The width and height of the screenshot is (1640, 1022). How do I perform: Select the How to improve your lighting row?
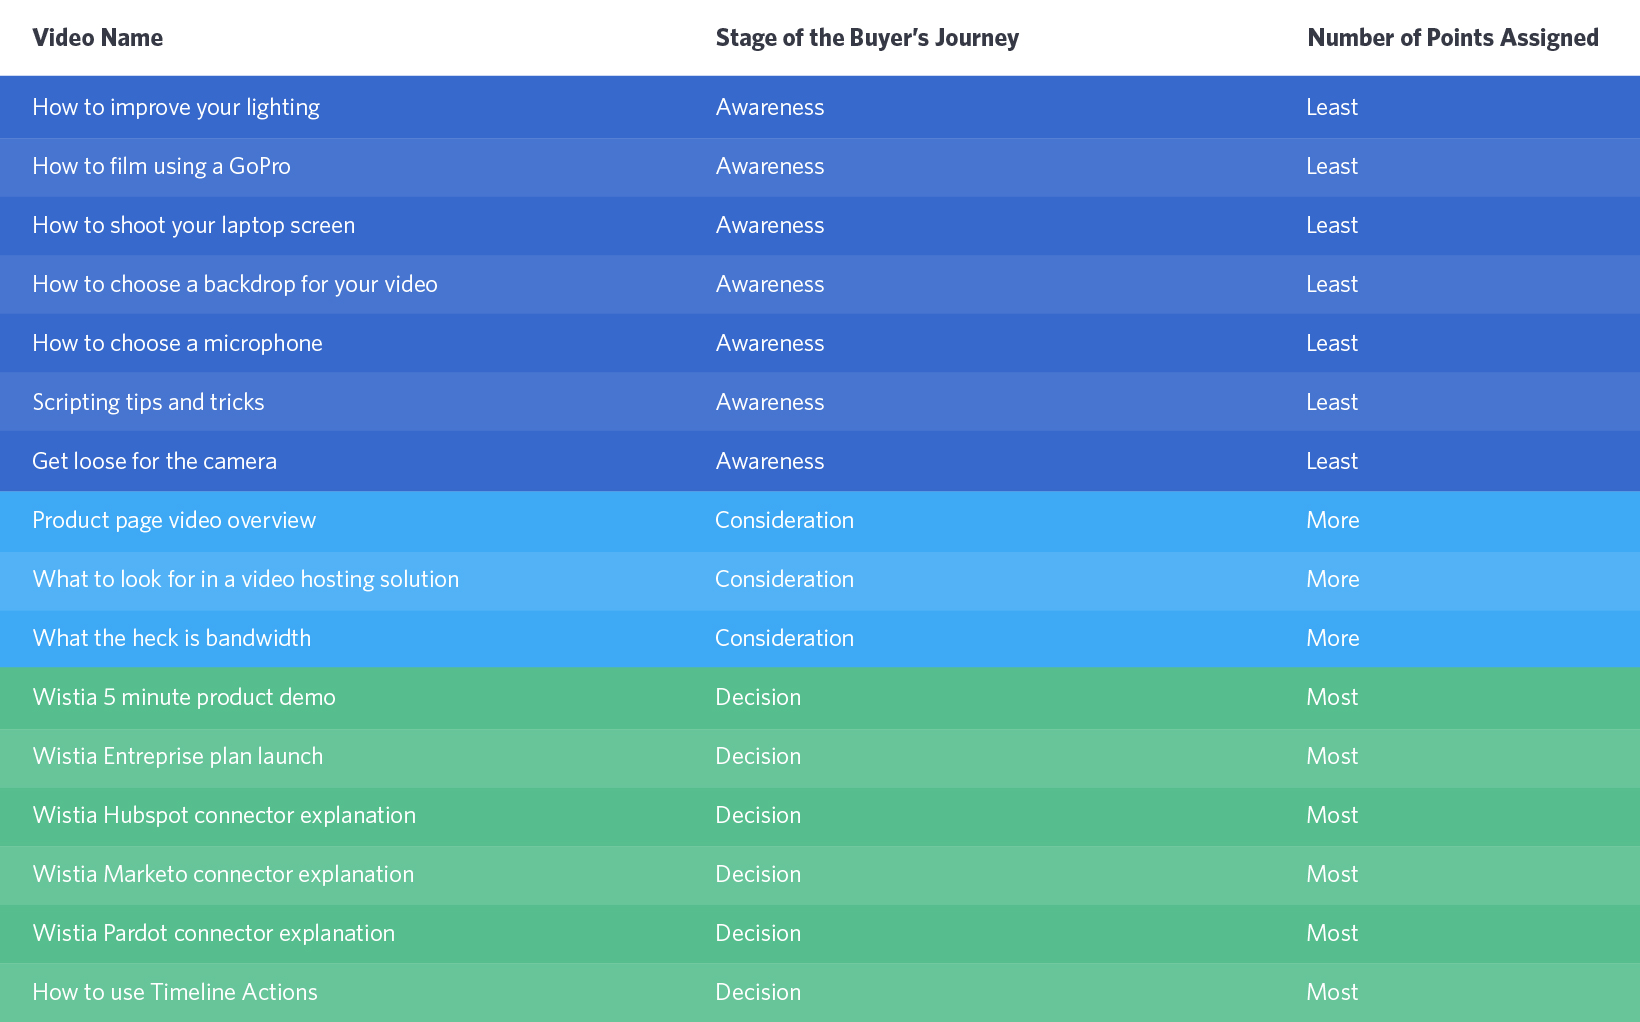point(820,108)
